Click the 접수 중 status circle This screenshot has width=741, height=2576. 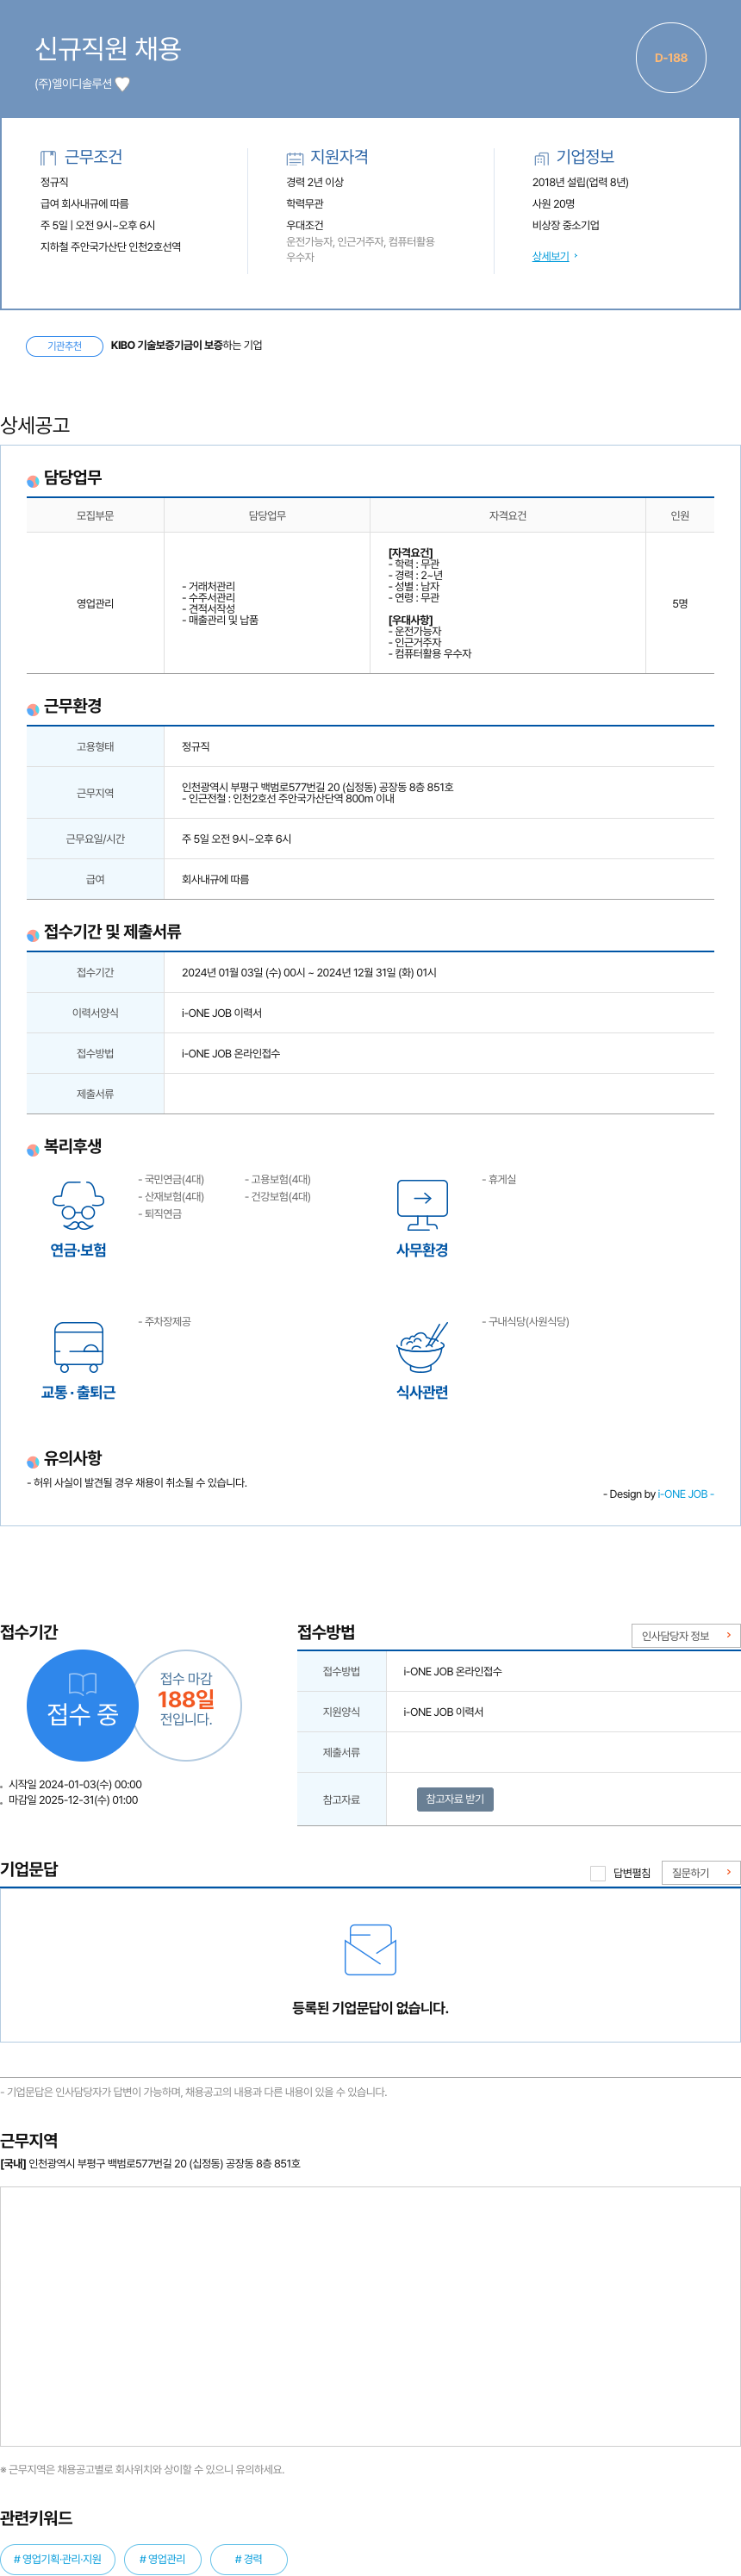[82, 1705]
